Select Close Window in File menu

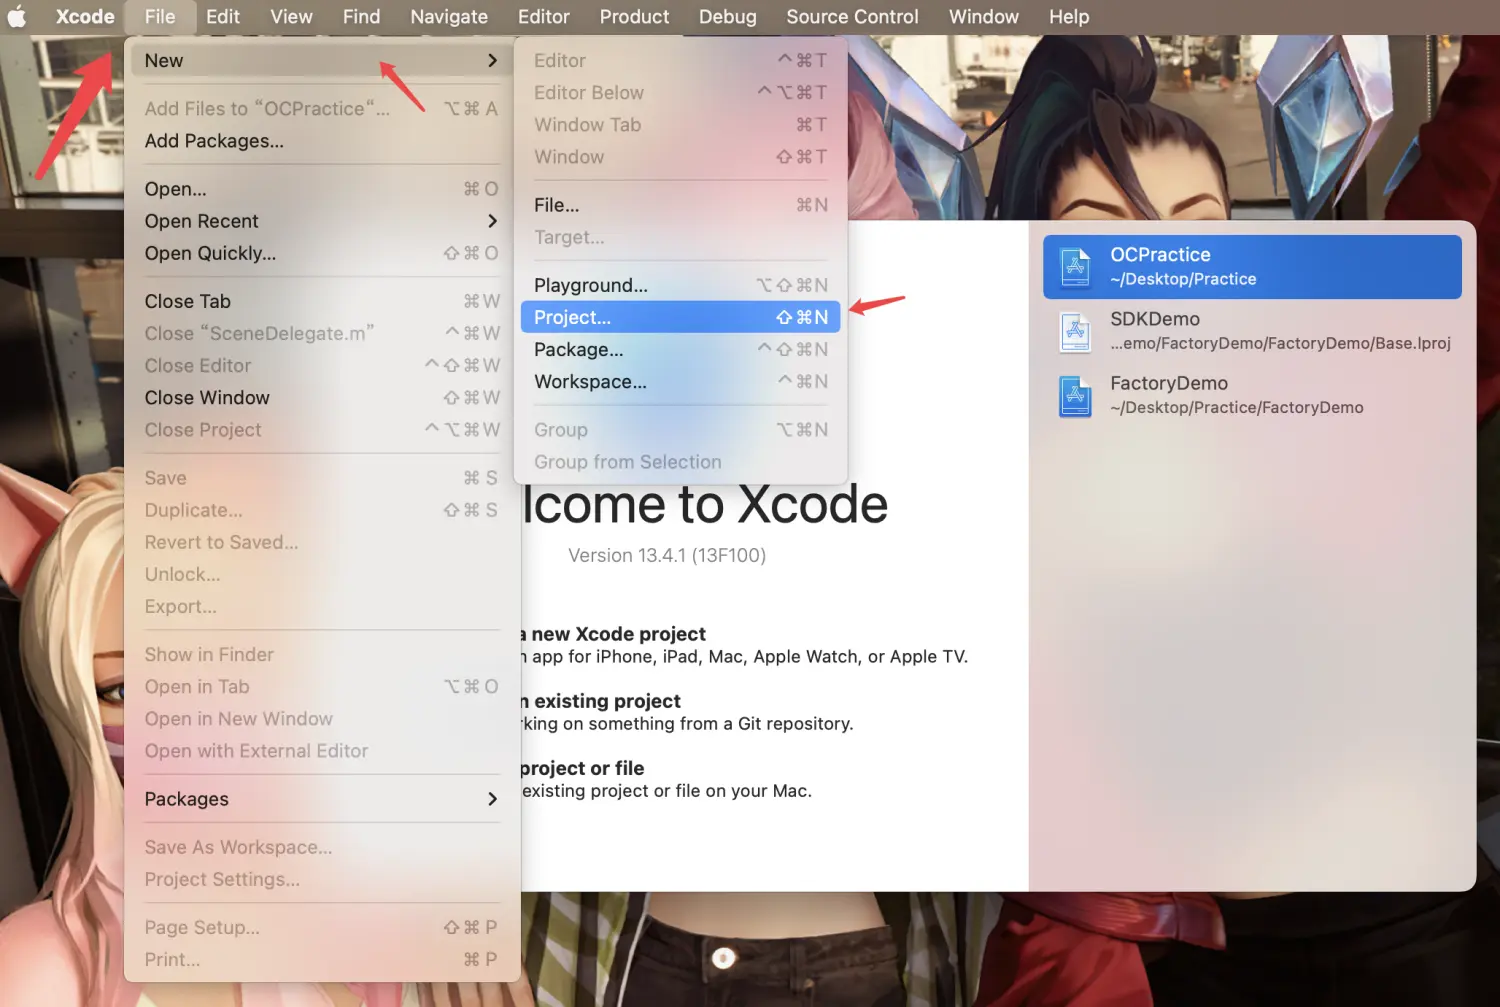(x=207, y=398)
